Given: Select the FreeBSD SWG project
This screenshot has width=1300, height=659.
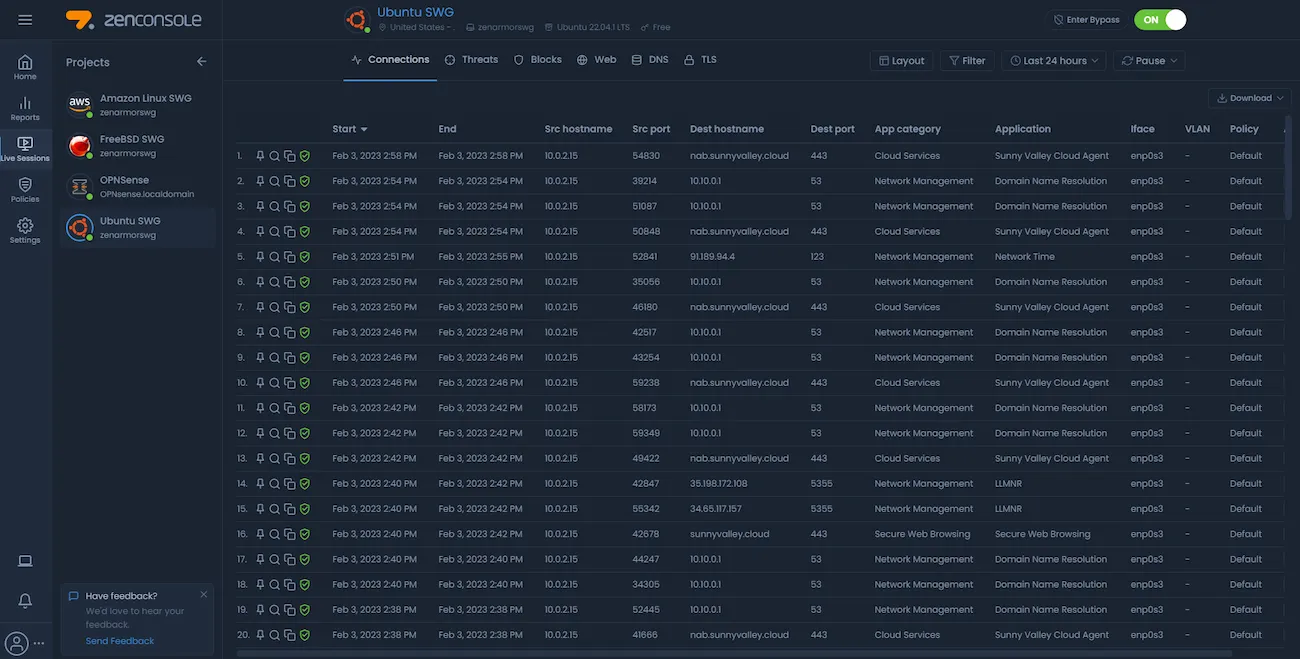Looking at the screenshot, I should [x=138, y=146].
